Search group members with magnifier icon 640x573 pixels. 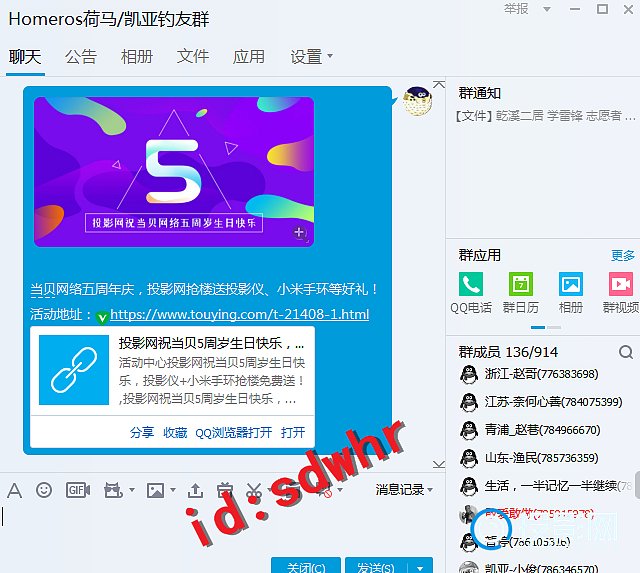(x=626, y=351)
